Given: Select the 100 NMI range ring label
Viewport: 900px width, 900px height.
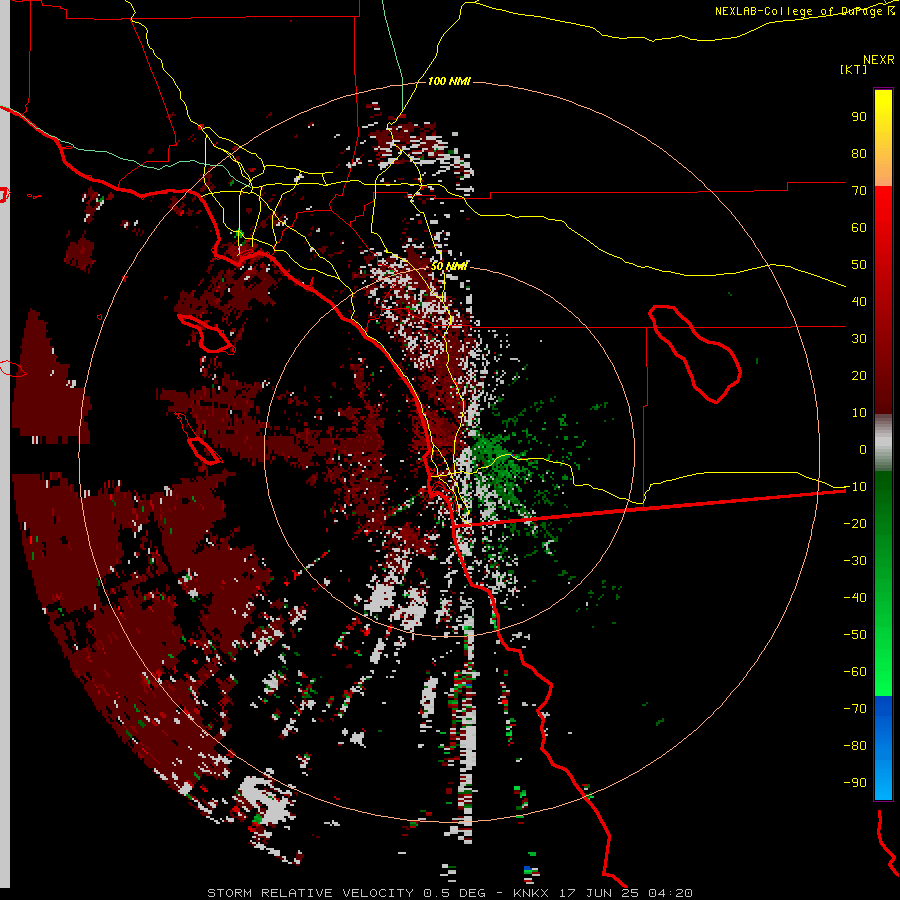Looking at the screenshot, I should tap(449, 82).
